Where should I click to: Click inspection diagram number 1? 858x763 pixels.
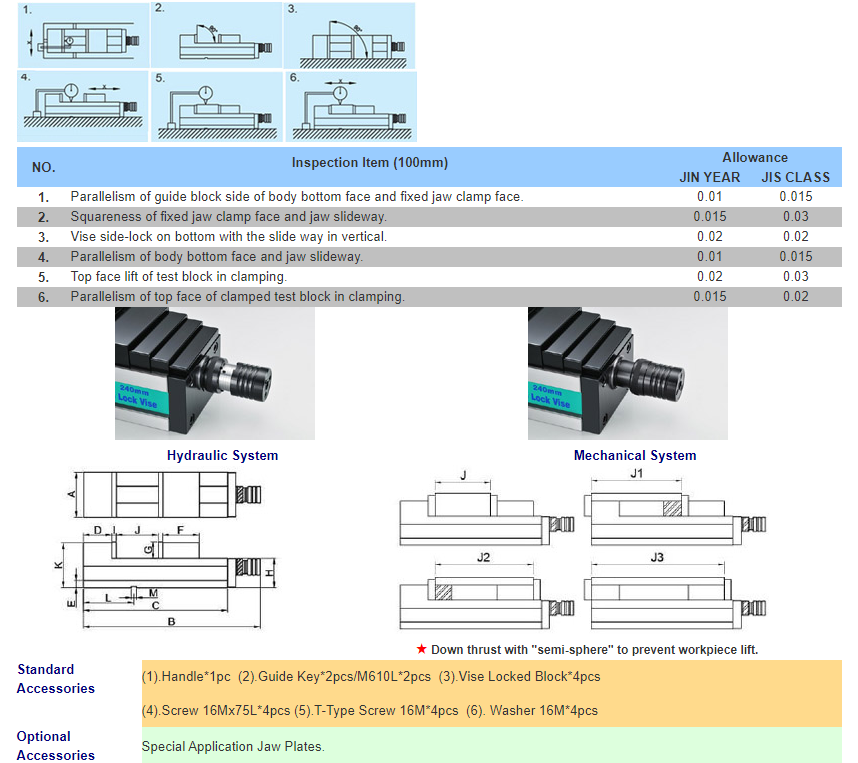[x=82, y=35]
